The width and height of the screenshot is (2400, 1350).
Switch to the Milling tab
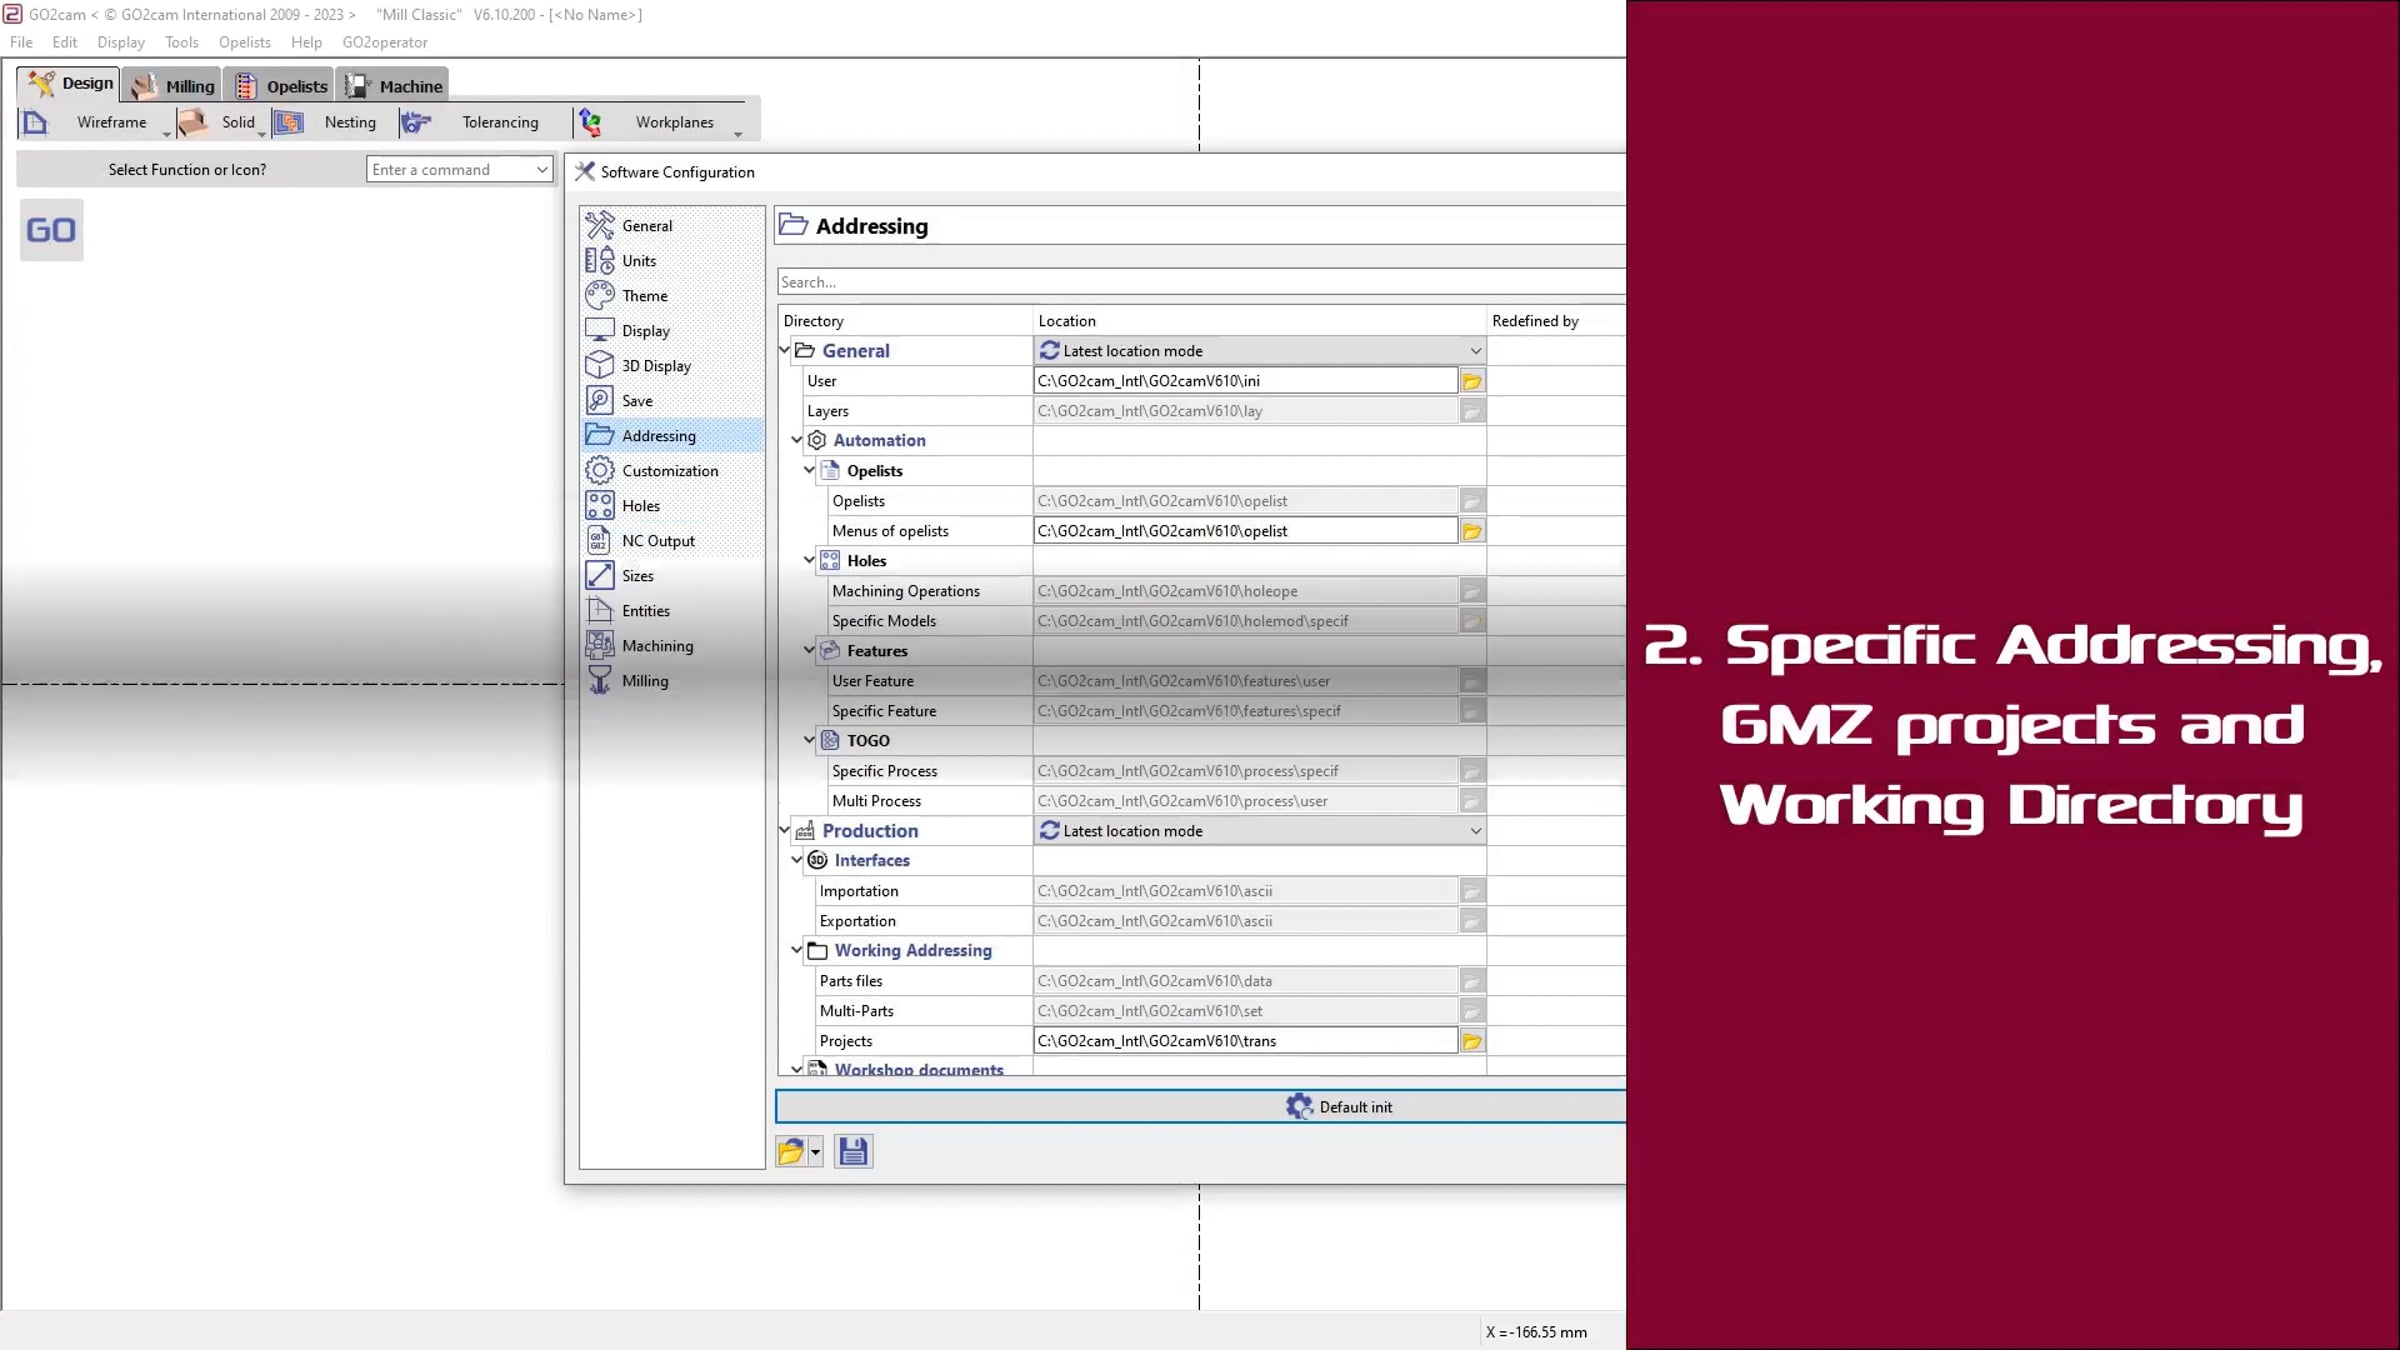click(x=174, y=86)
